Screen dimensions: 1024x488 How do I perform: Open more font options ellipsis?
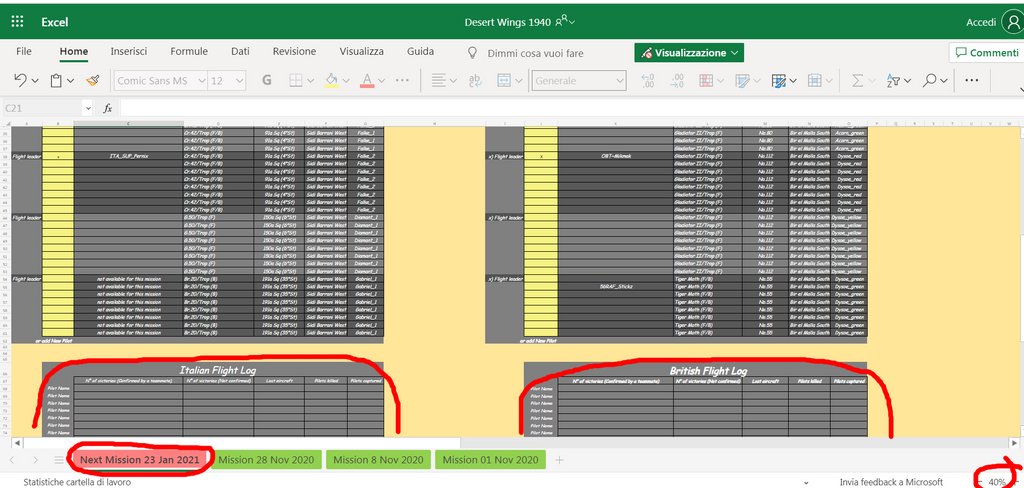point(402,80)
